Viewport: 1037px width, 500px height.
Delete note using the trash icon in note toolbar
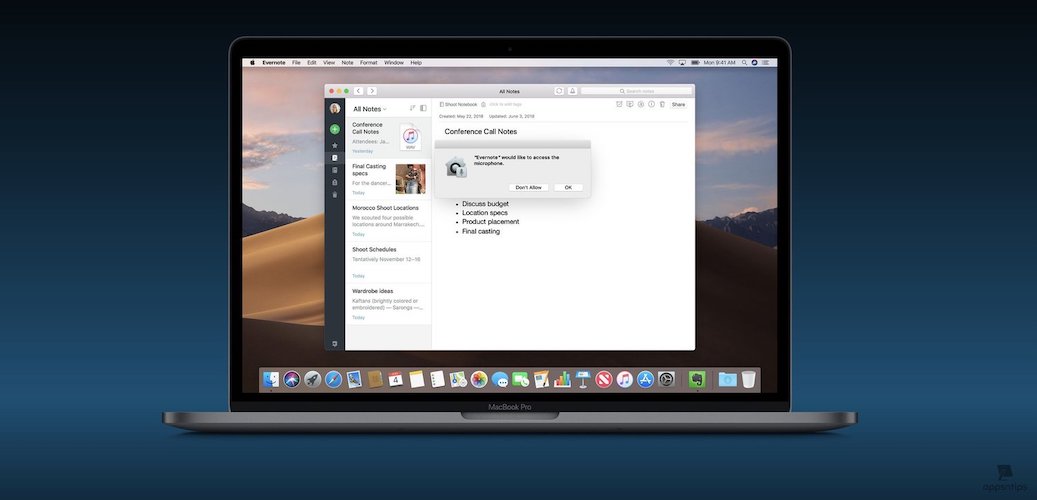661,104
